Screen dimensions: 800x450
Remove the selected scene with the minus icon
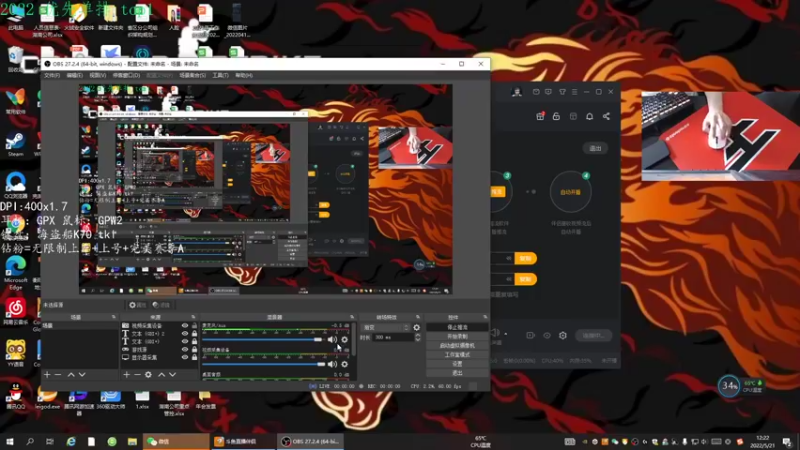pos(58,374)
